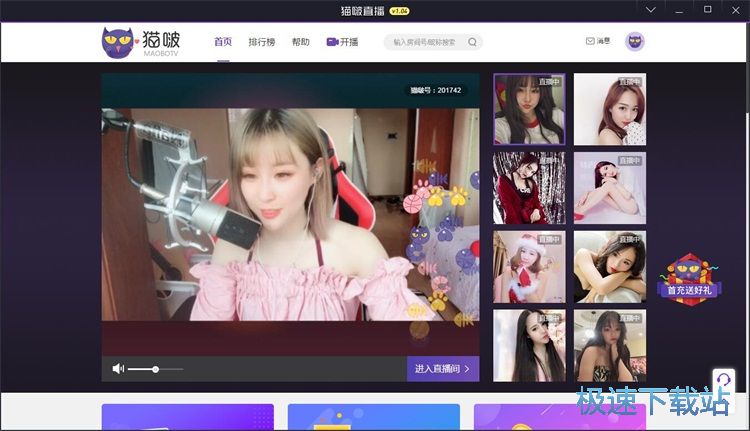Open the 帮助 help tab
Screen dimensions: 750x431
[301, 42]
